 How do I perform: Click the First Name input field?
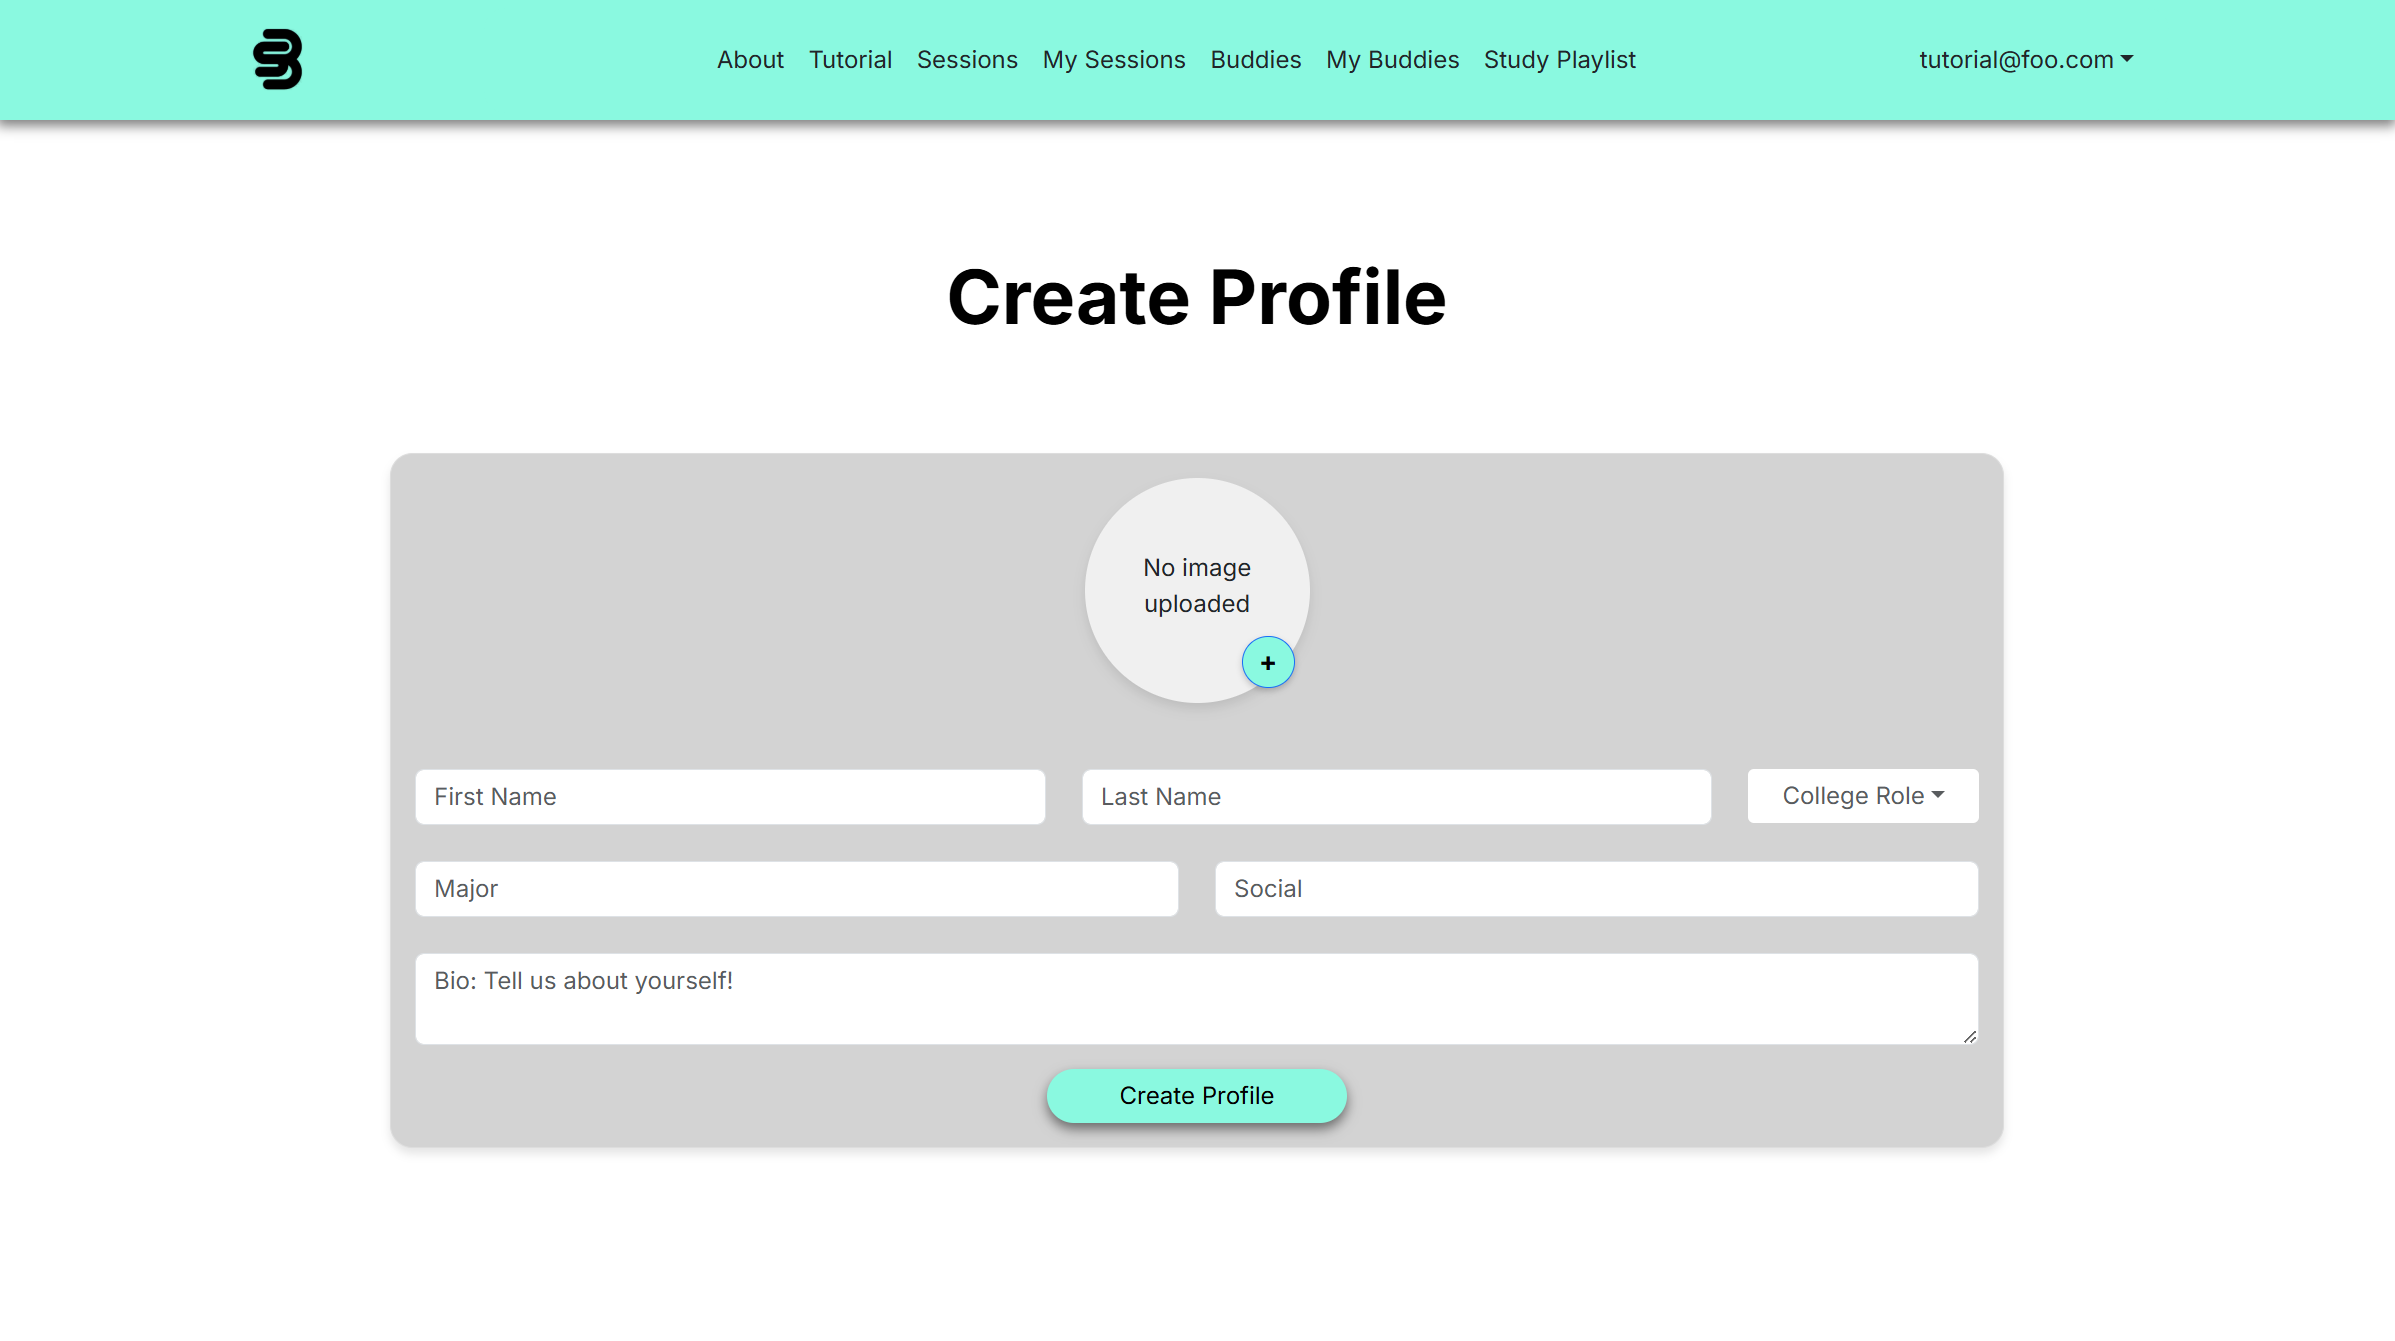[x=730, y=796]
